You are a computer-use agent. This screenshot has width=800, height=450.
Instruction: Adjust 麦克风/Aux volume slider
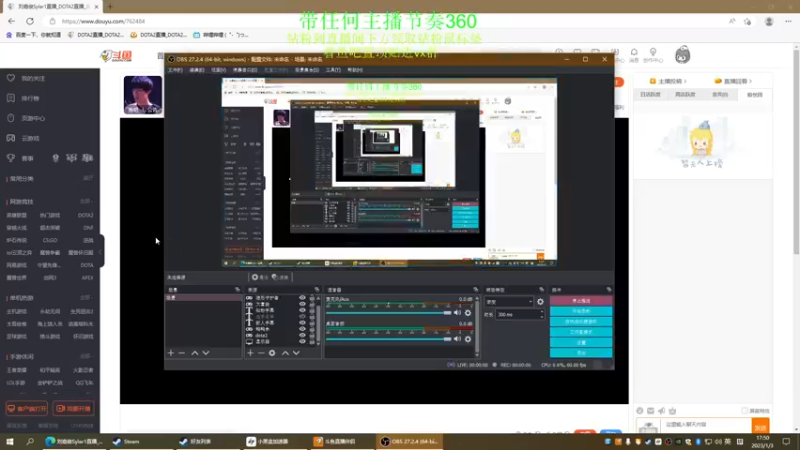(389, 313)
